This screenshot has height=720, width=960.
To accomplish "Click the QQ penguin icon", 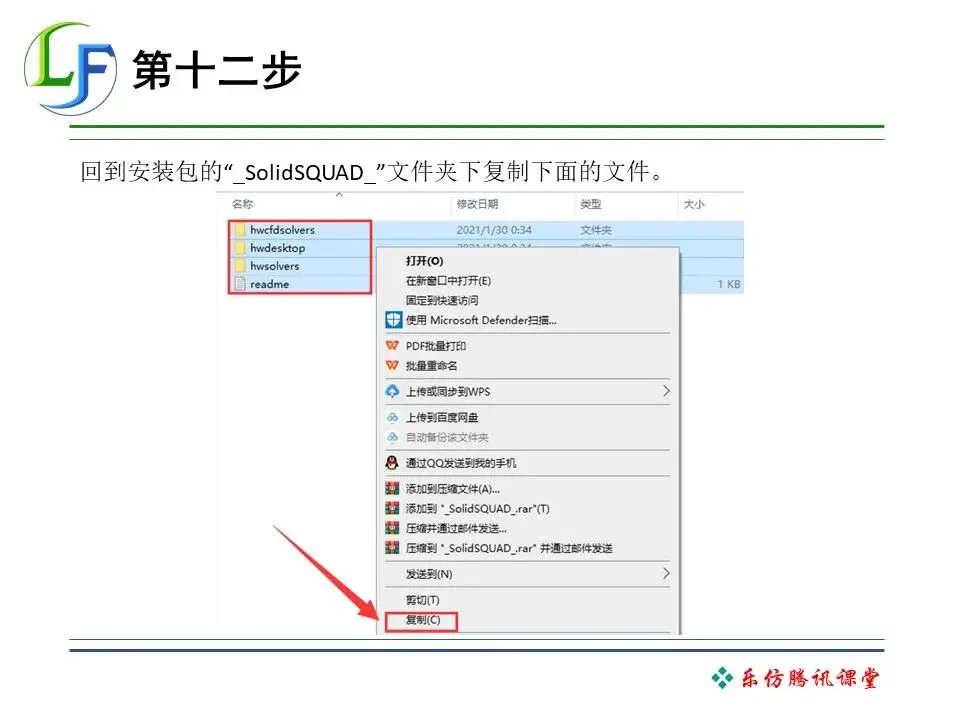I will 392,463.
